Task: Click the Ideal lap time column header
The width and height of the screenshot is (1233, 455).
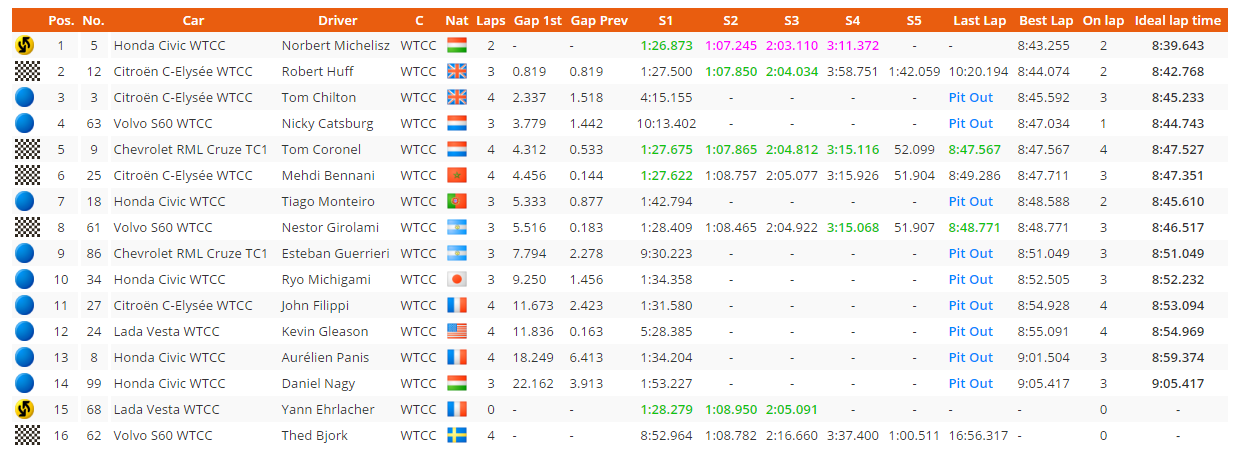Action: click(x=1178, y=21)
